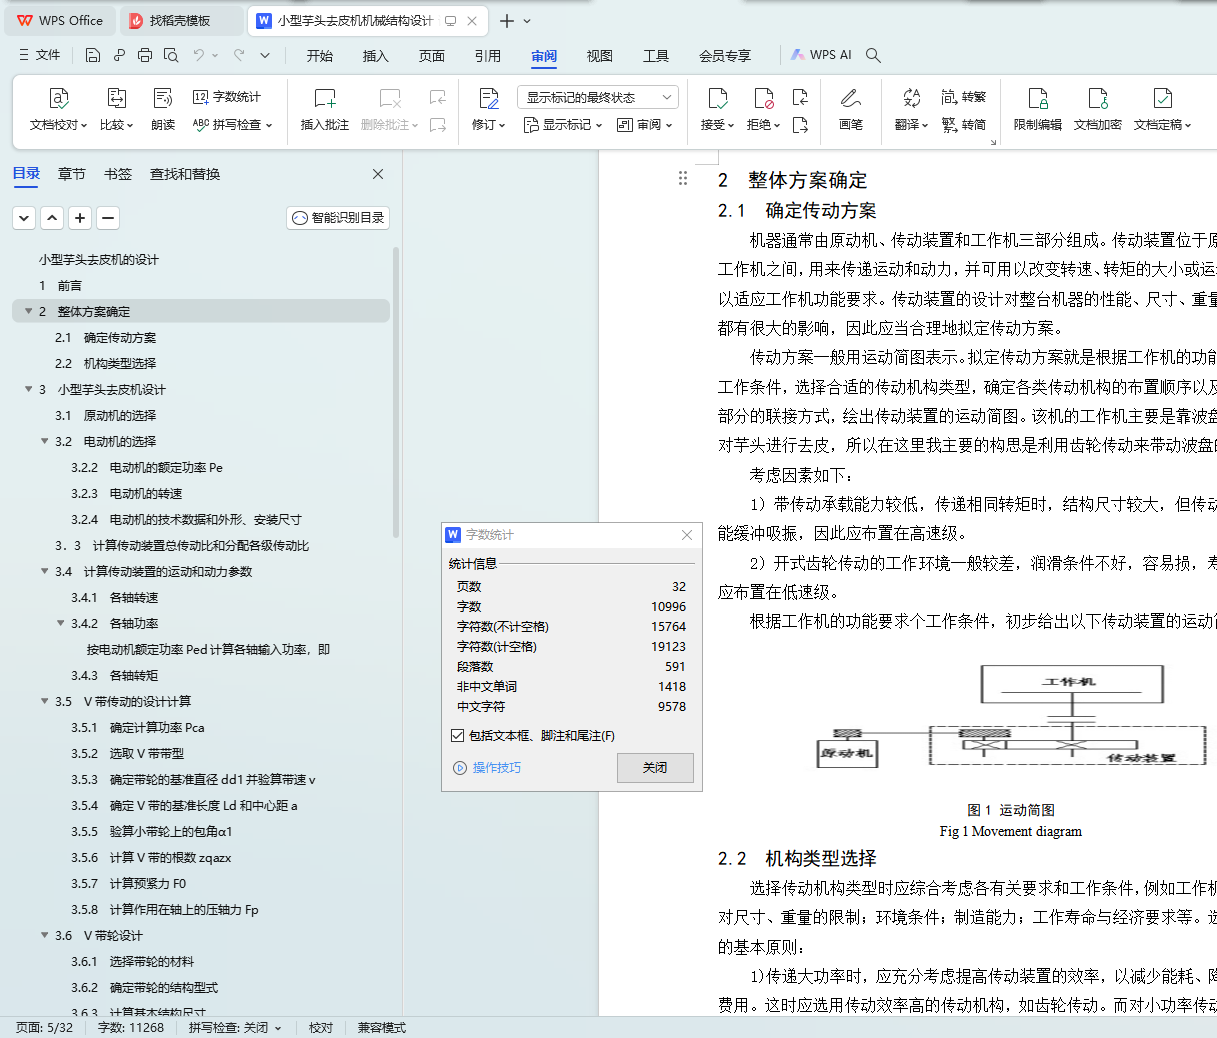This screenshot has width=1217, height=1038.
Task: Convert text with 转繁 to traditional
Action: [x=964, y=97]
